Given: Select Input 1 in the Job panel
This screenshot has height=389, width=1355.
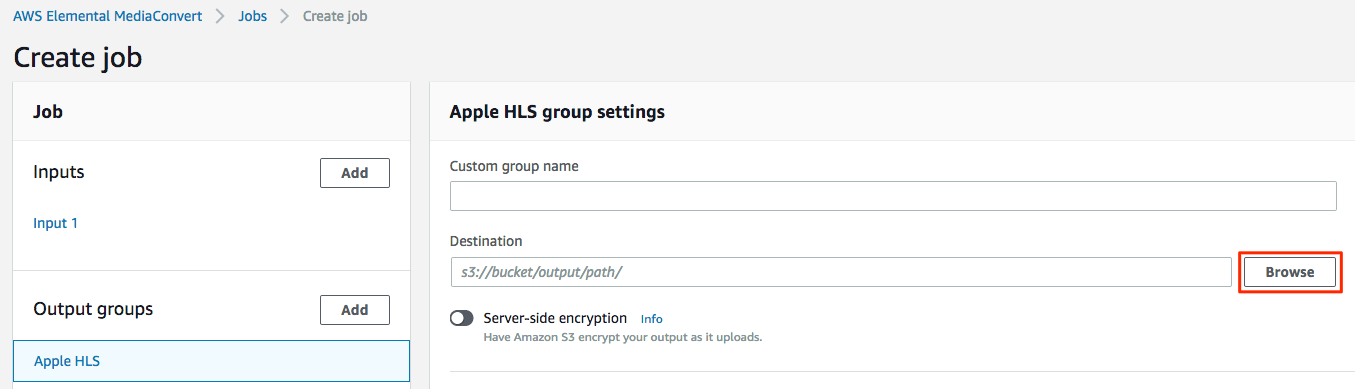Looking at the screenshot, I should 56,223.
